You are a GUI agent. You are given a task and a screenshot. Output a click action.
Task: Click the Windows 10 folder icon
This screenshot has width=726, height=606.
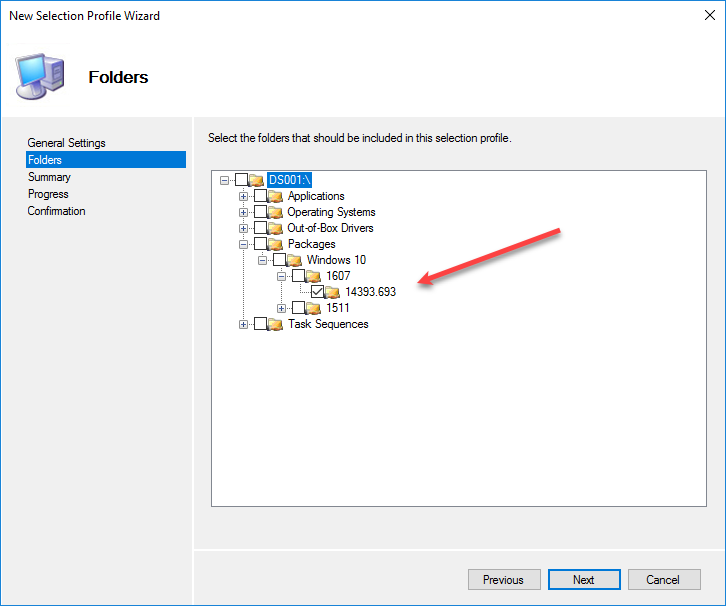tap(295, 260)
